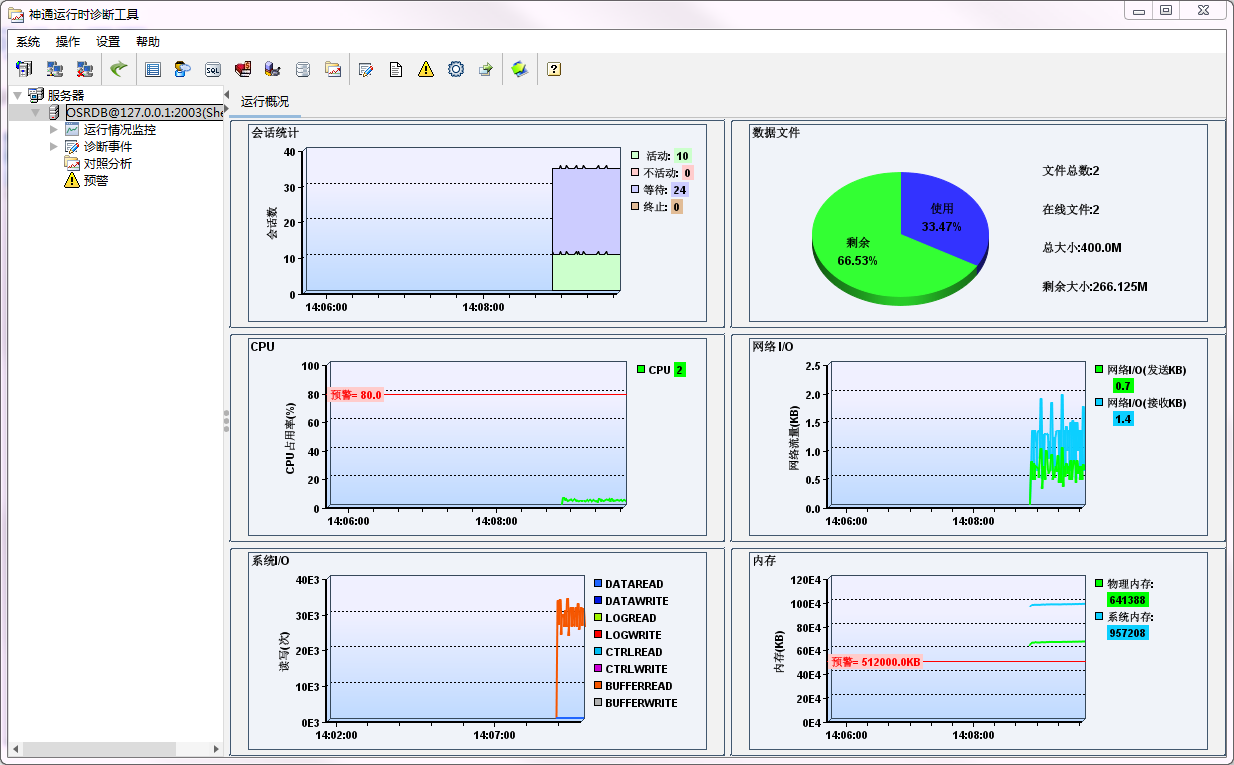This screenshot has width=1234, height=765.
Task: Click the blank document toolbar icon
Action: (396, 69)
